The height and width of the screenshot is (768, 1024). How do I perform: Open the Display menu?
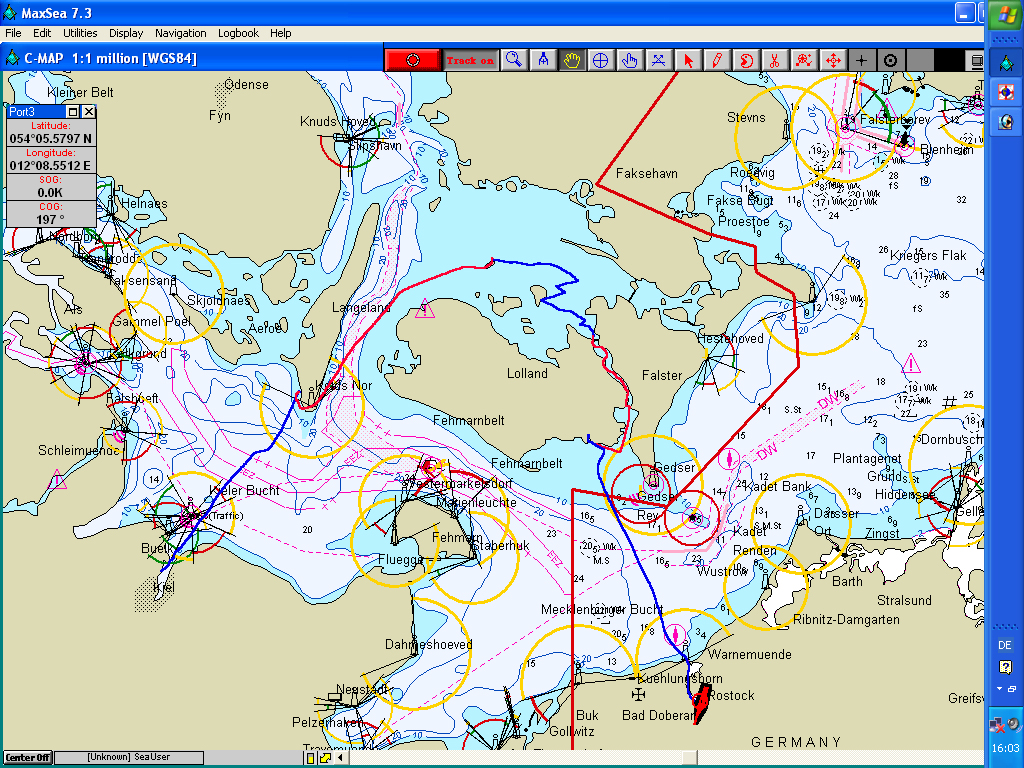click(x=126, y=33)
